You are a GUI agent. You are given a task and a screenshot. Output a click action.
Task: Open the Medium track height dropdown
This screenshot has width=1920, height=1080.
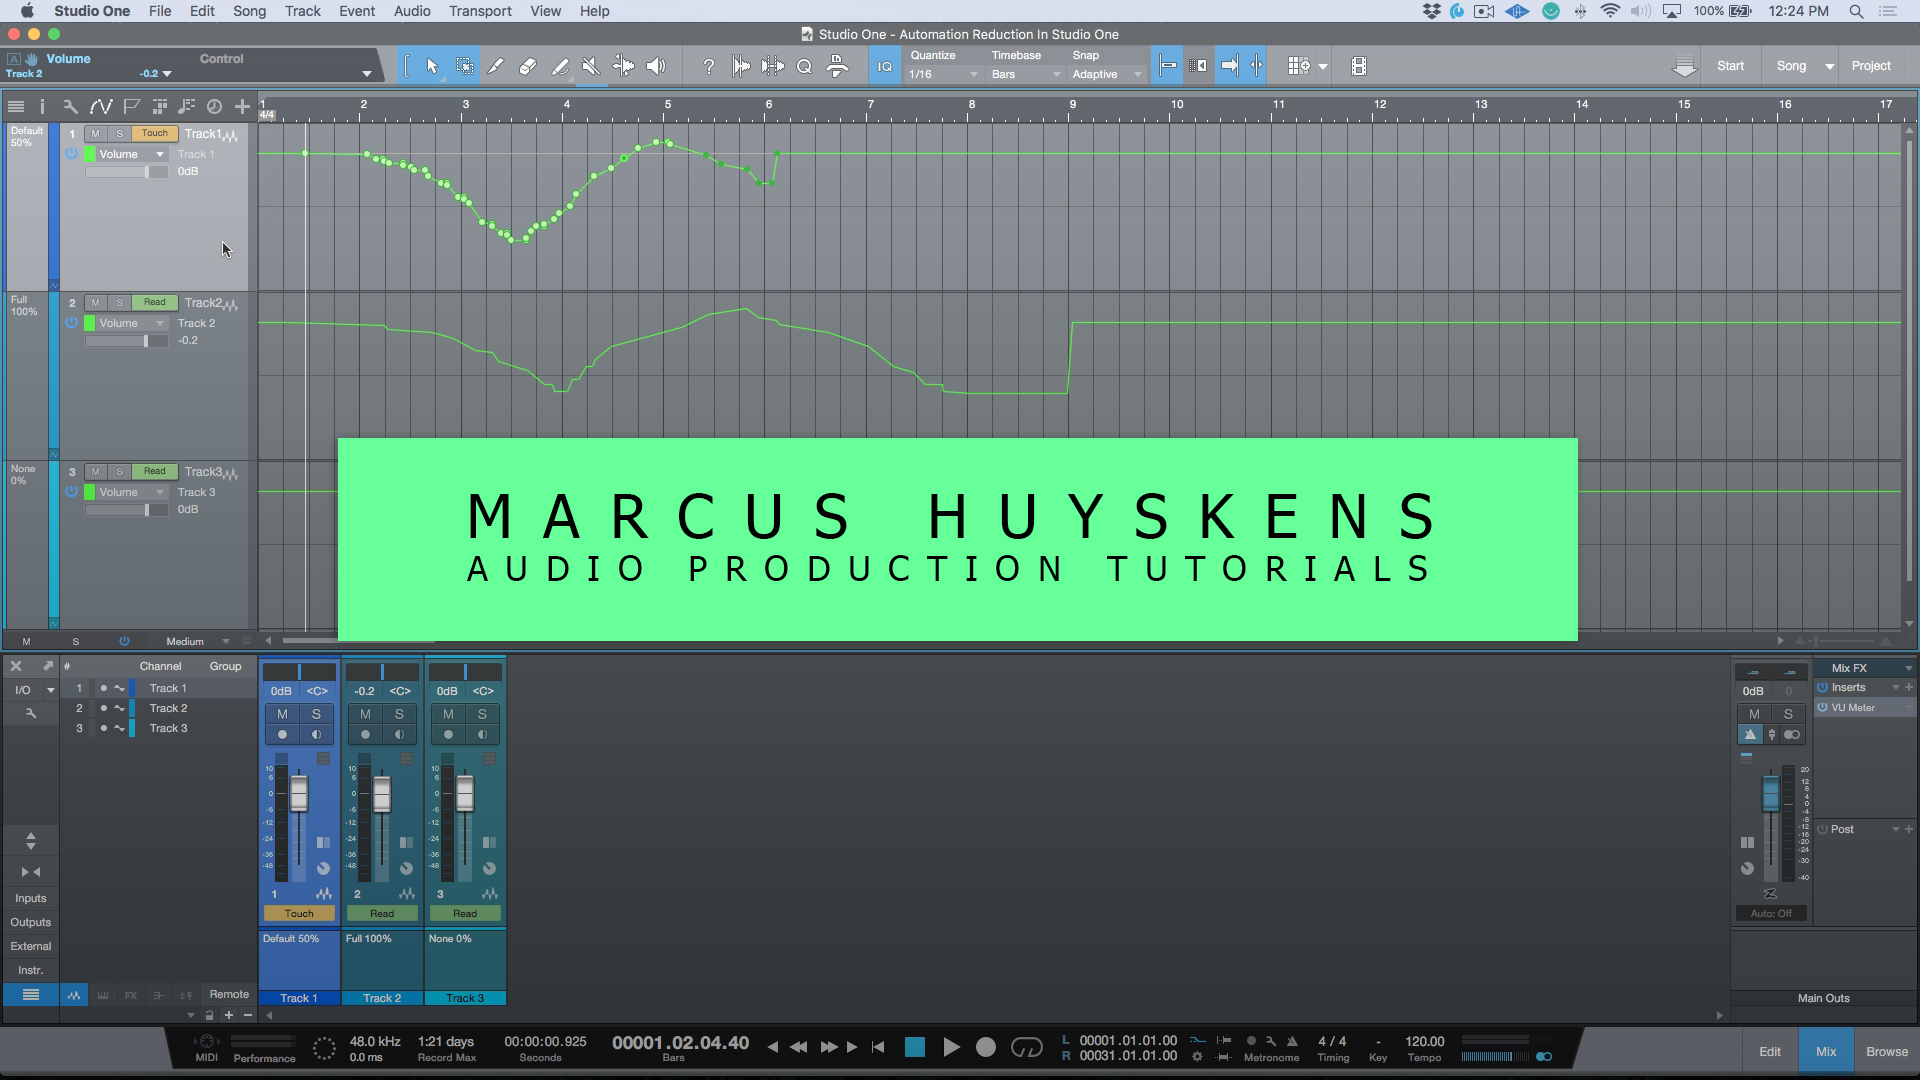[x=197, y=642]
